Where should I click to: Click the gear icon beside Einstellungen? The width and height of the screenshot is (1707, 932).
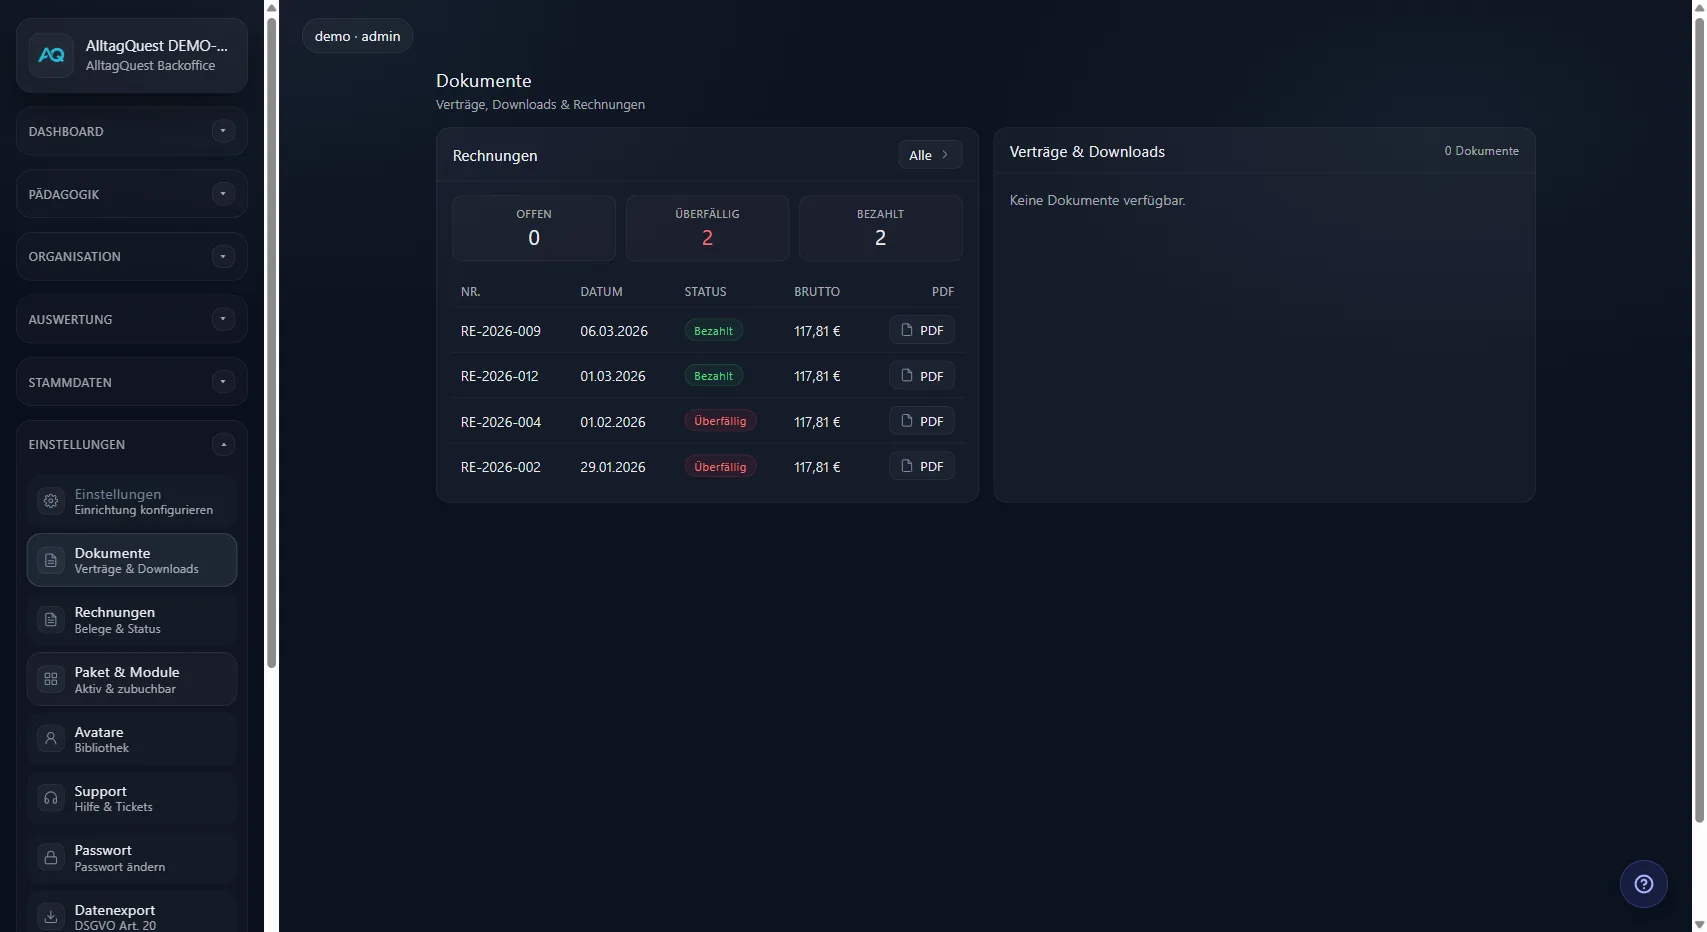click(x=51, y=501)
